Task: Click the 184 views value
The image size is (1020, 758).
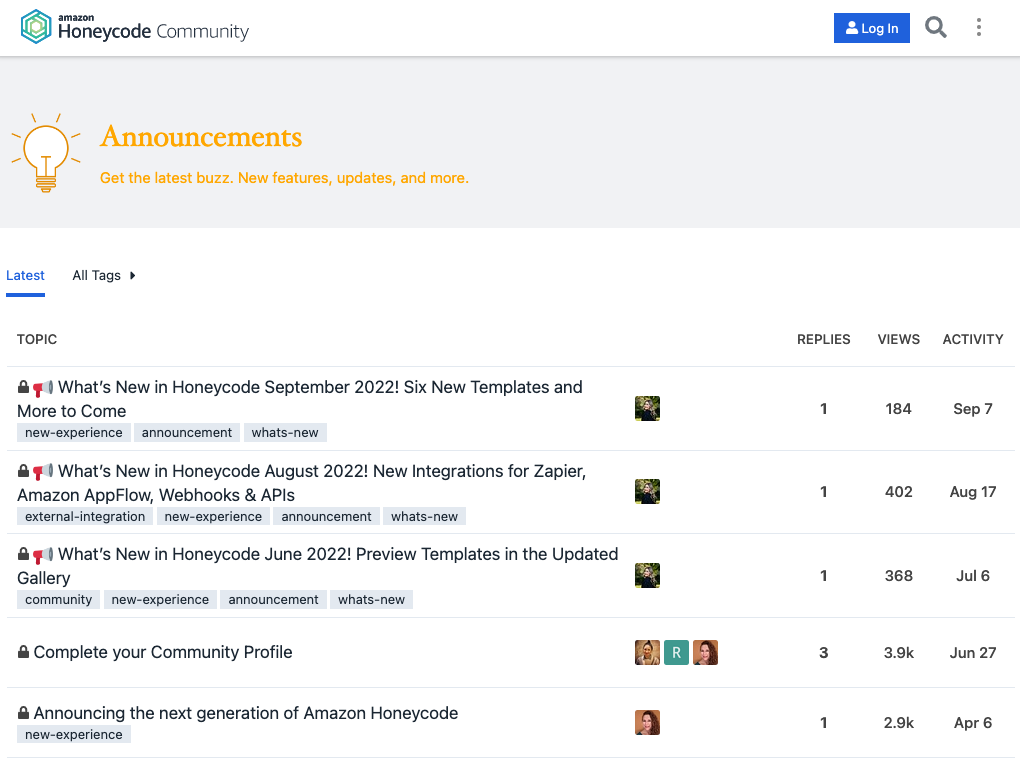Action: (898, 409)
